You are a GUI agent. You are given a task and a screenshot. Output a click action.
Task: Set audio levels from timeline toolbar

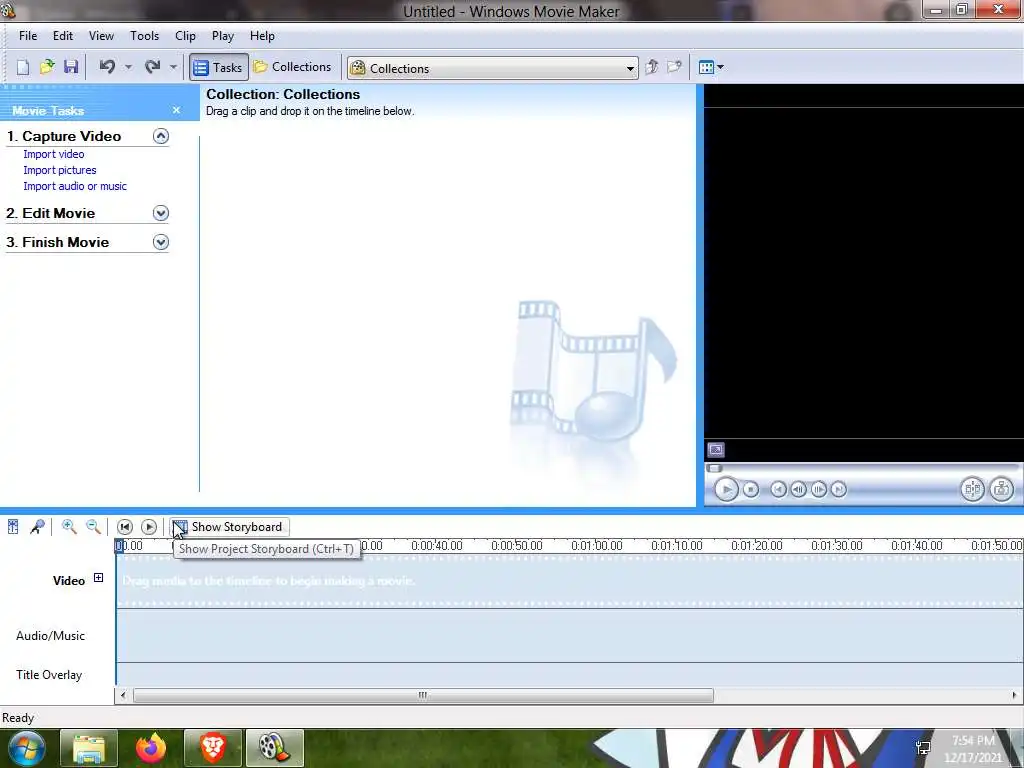pos(13,526)
